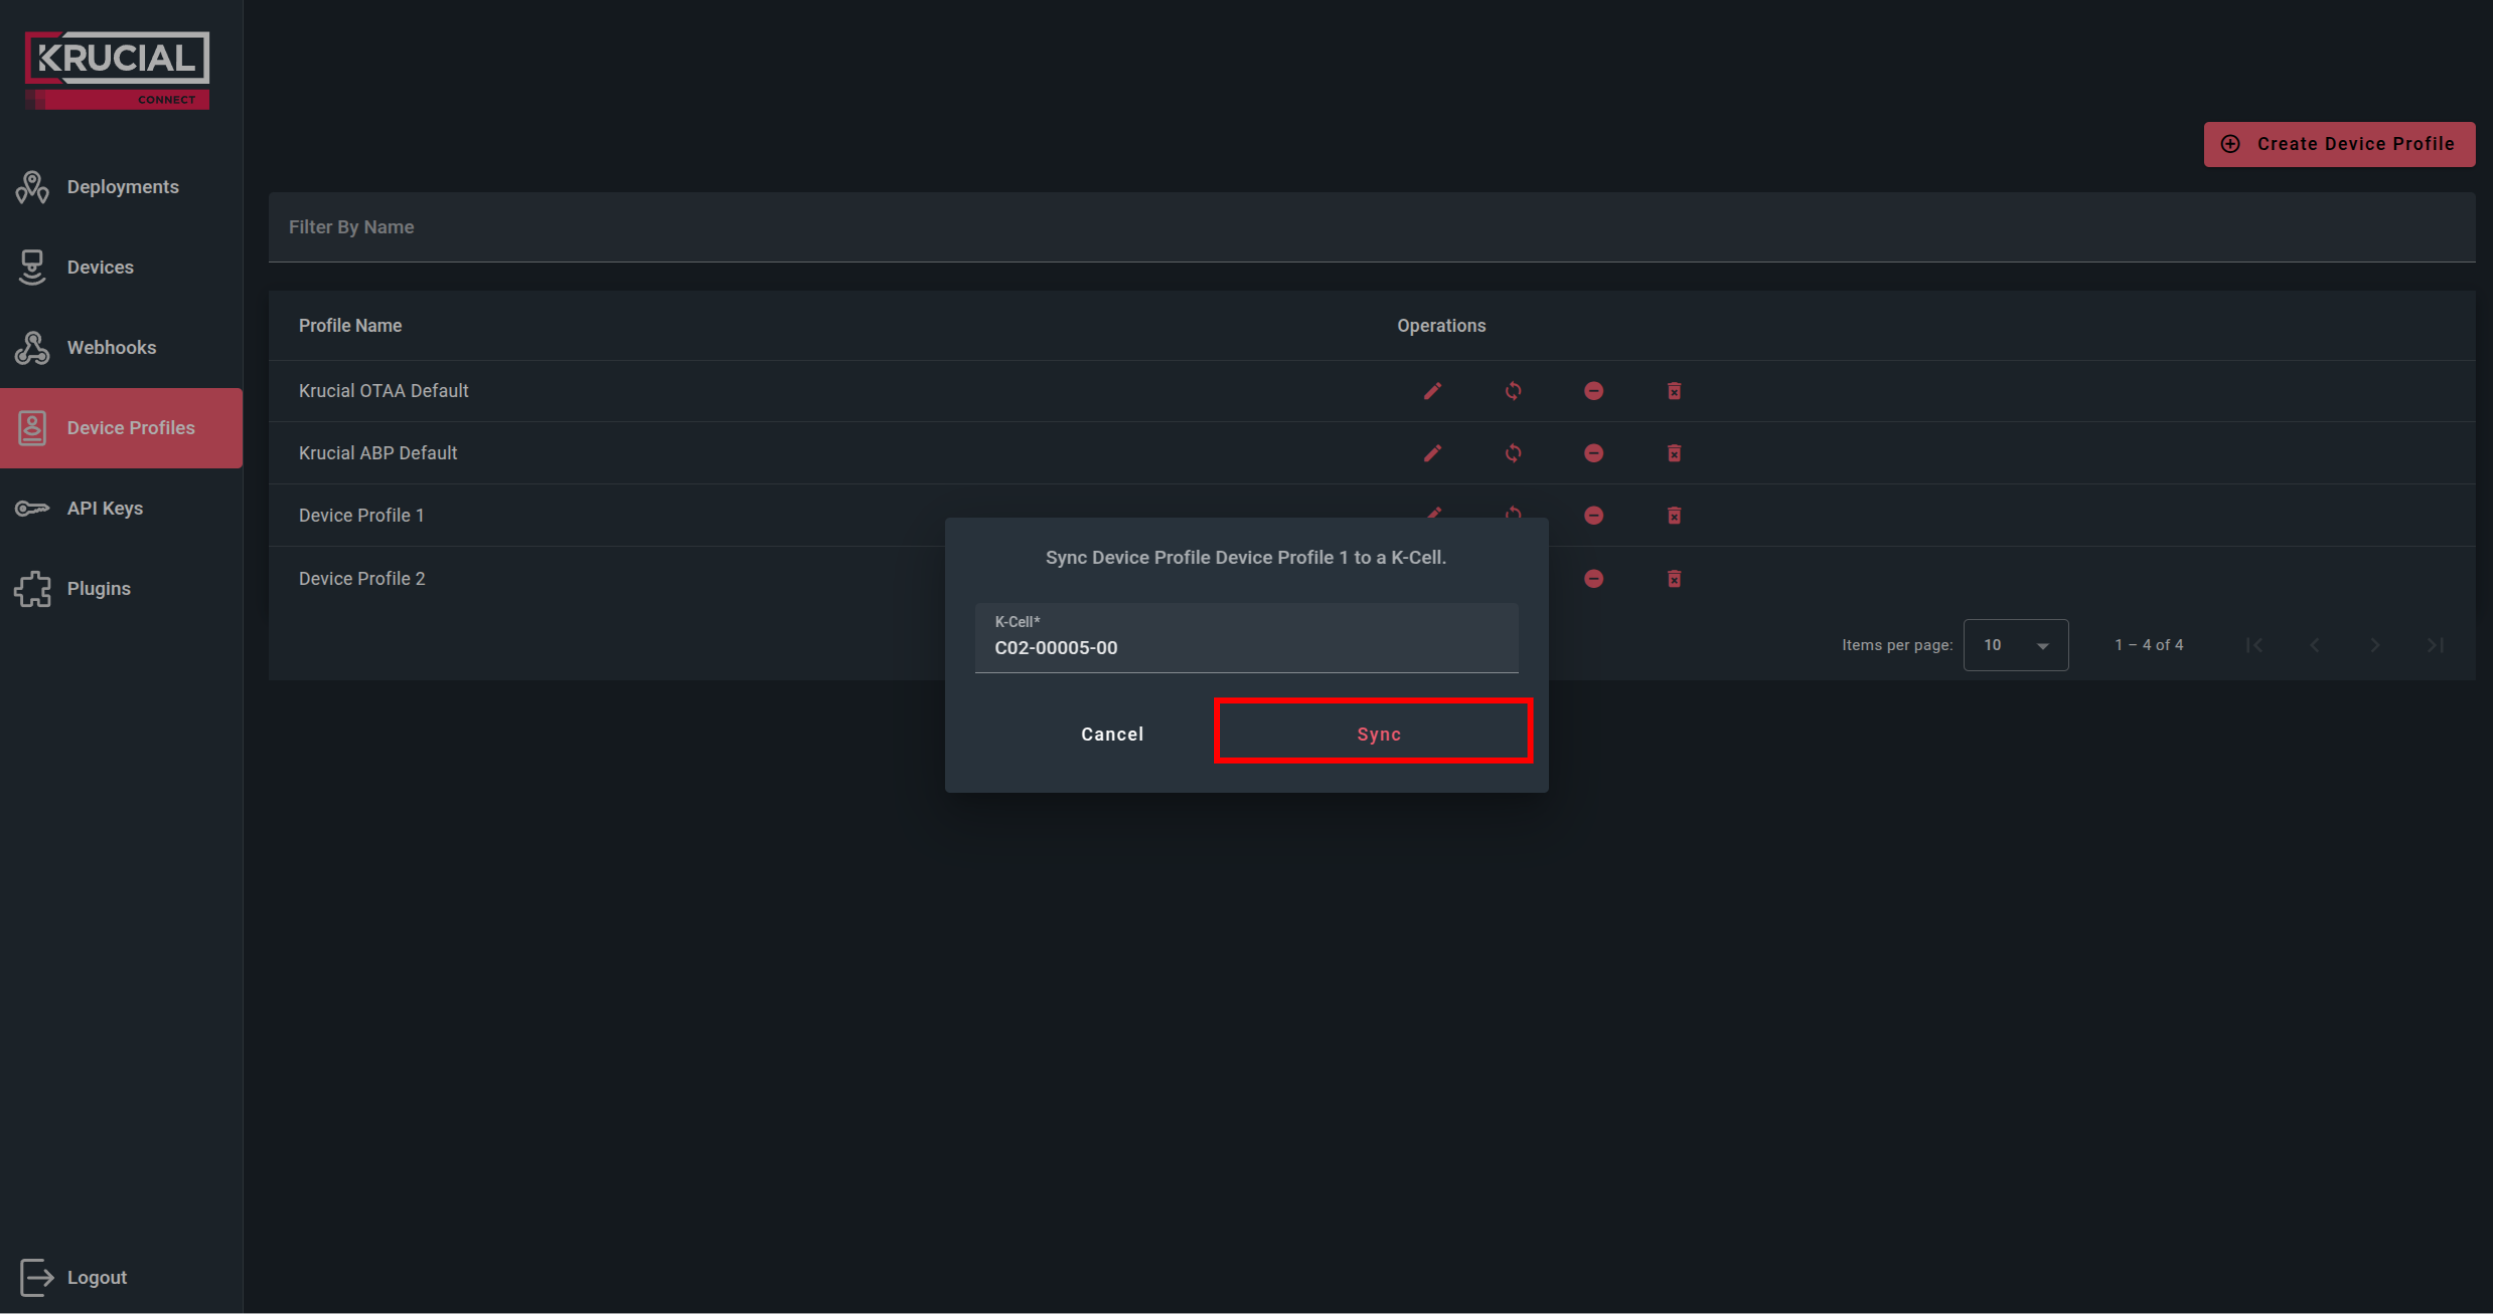Delete the Krucial OTAA Default profile

1672,391
